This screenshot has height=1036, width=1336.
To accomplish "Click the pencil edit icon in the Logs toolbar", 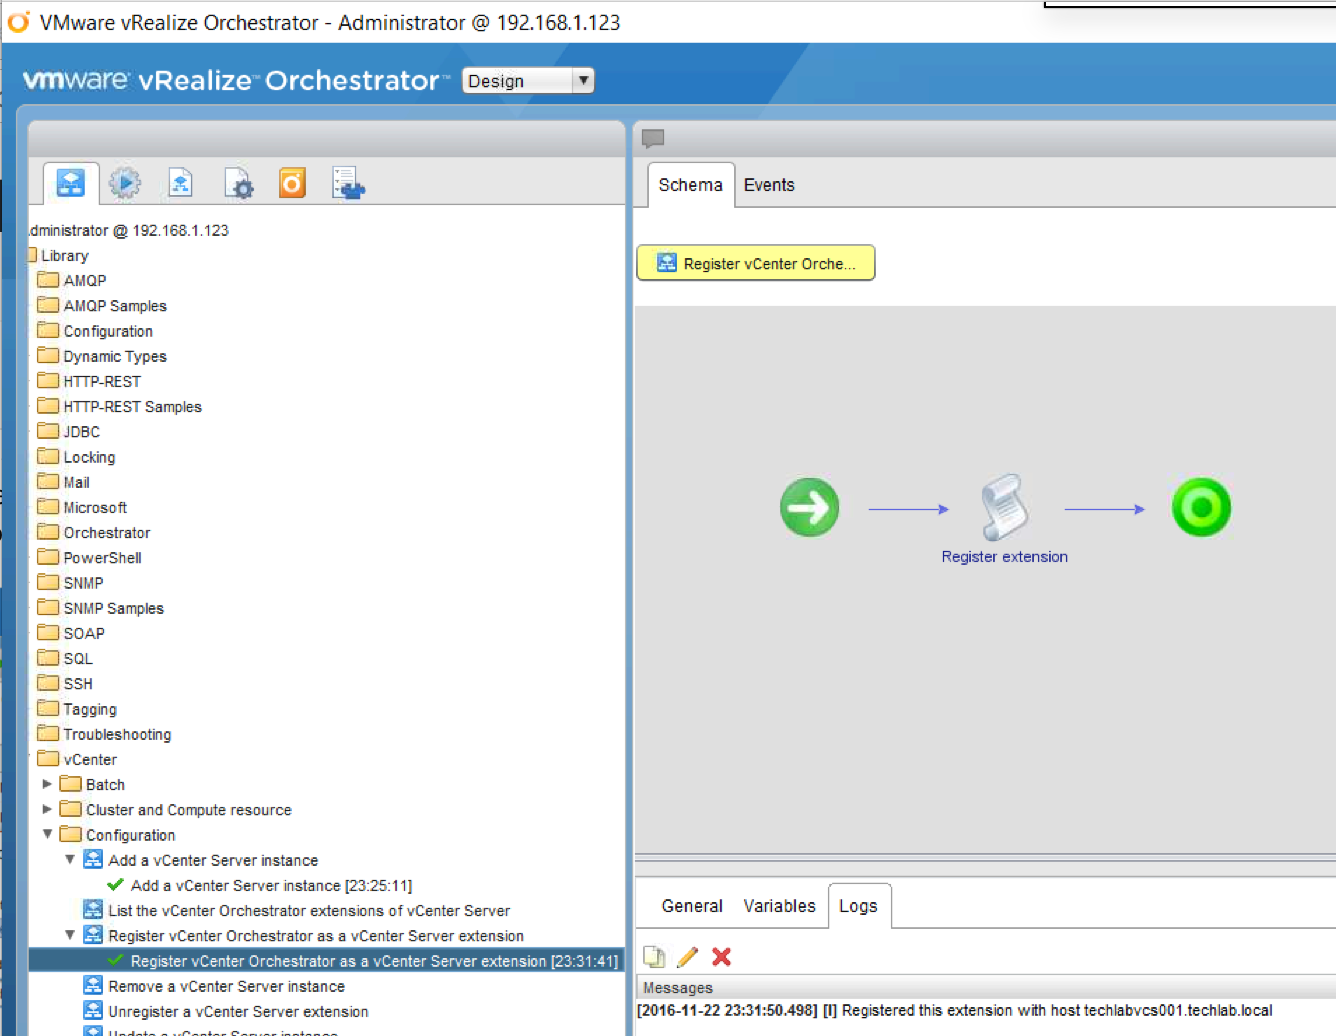I will (687, 957).
